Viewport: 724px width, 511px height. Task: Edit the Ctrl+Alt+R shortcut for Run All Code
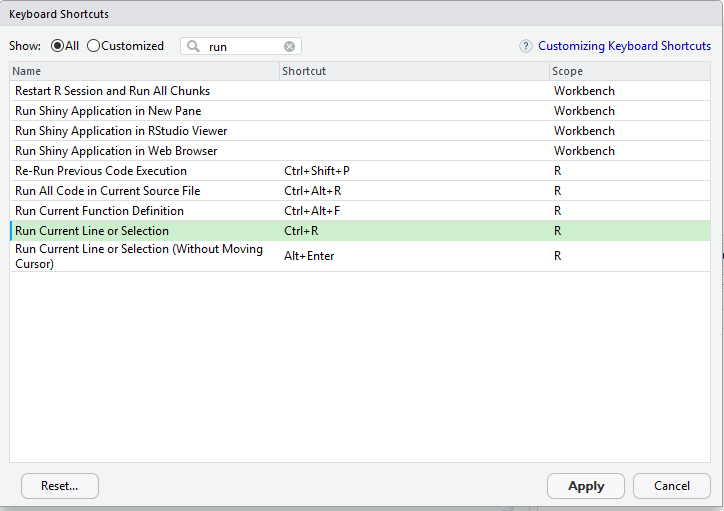point(313,191)
